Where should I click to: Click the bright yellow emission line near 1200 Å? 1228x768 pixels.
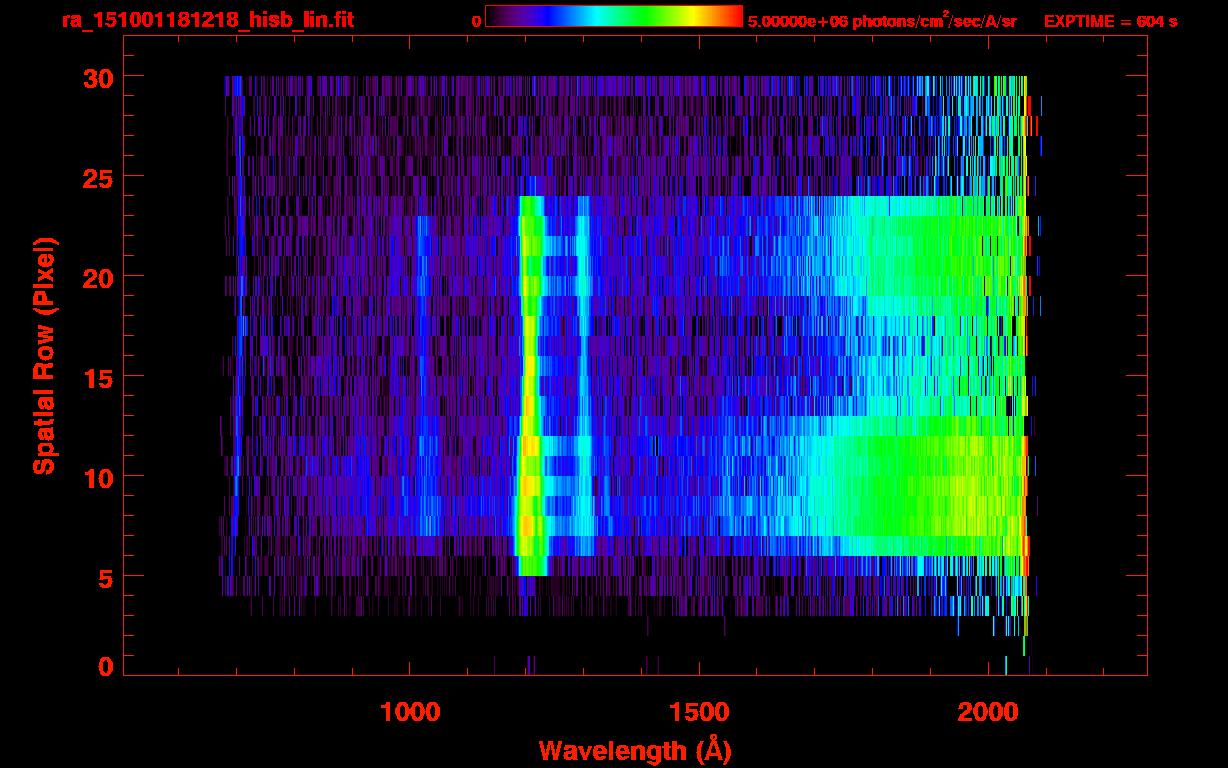point(530,400)
